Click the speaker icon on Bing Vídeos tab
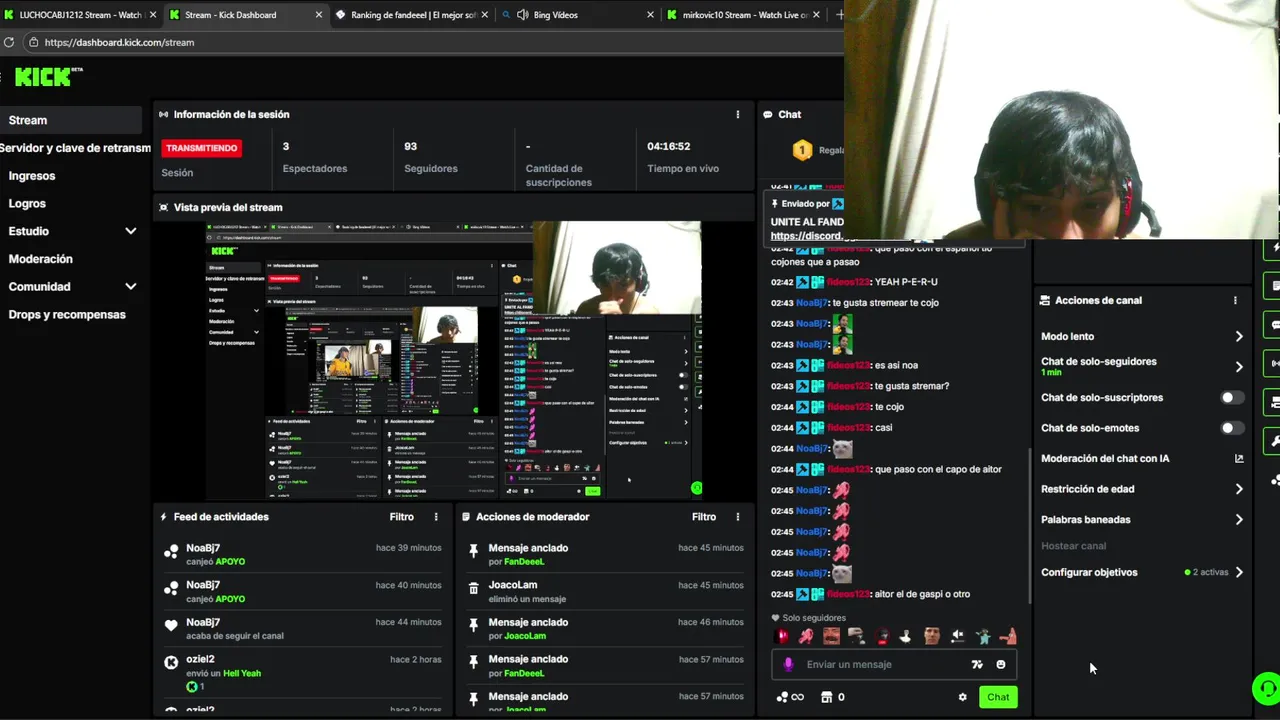1280x720 pixels. coord(522,15)
